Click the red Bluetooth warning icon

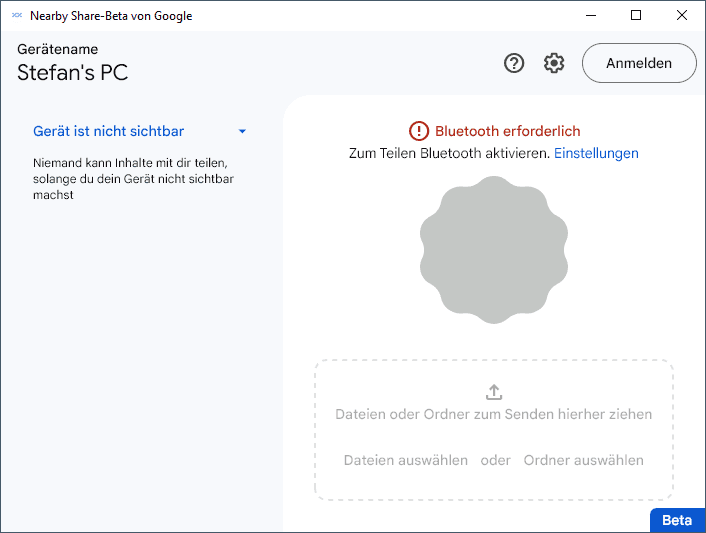pos(418,131)
